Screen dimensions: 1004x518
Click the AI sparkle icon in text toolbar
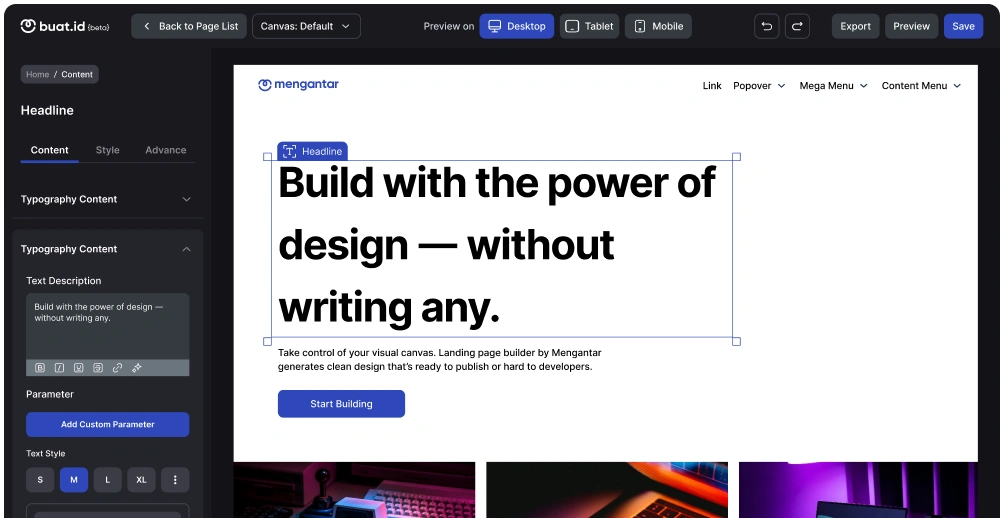coord(136,368)
